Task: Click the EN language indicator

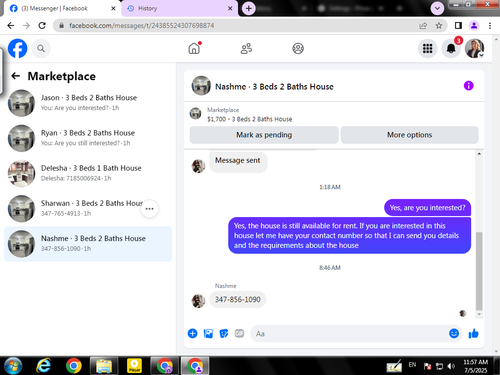Action: coord(412,365)
